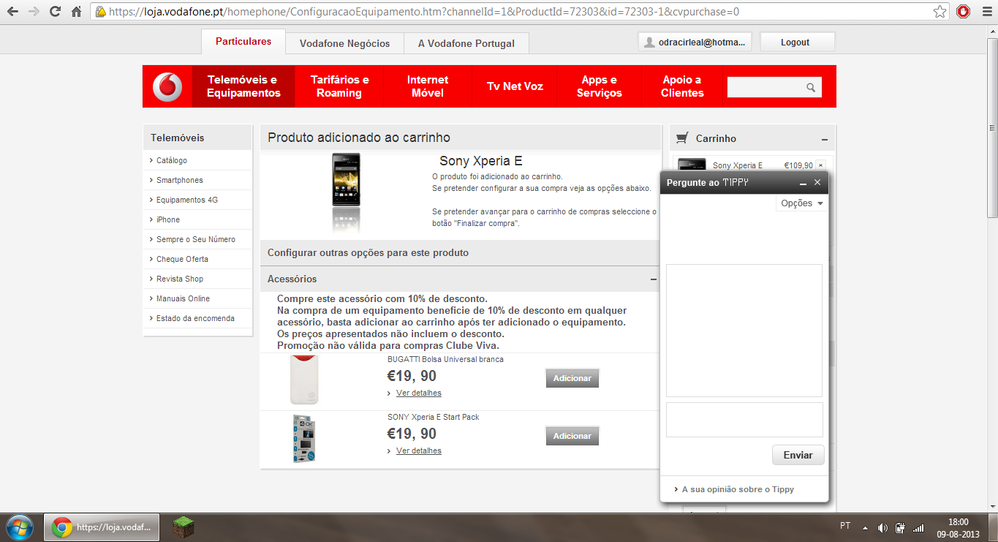This screenshot has height=542, width=998.
Task: Collapse the Acessórios section
Action: coord(653,279)
